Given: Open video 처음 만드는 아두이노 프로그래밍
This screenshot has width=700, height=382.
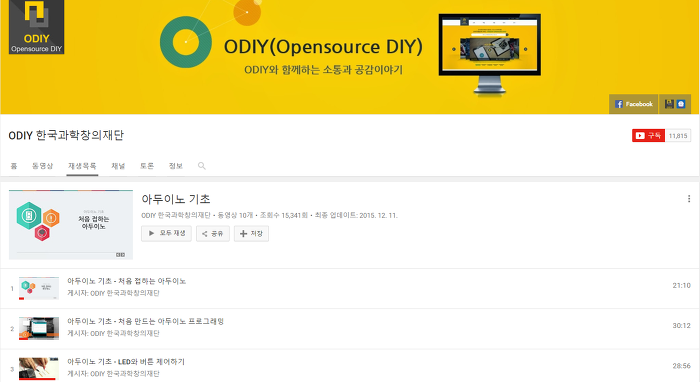Looking at the screenshot, I should pyautogui.click(x=146, y=321).
